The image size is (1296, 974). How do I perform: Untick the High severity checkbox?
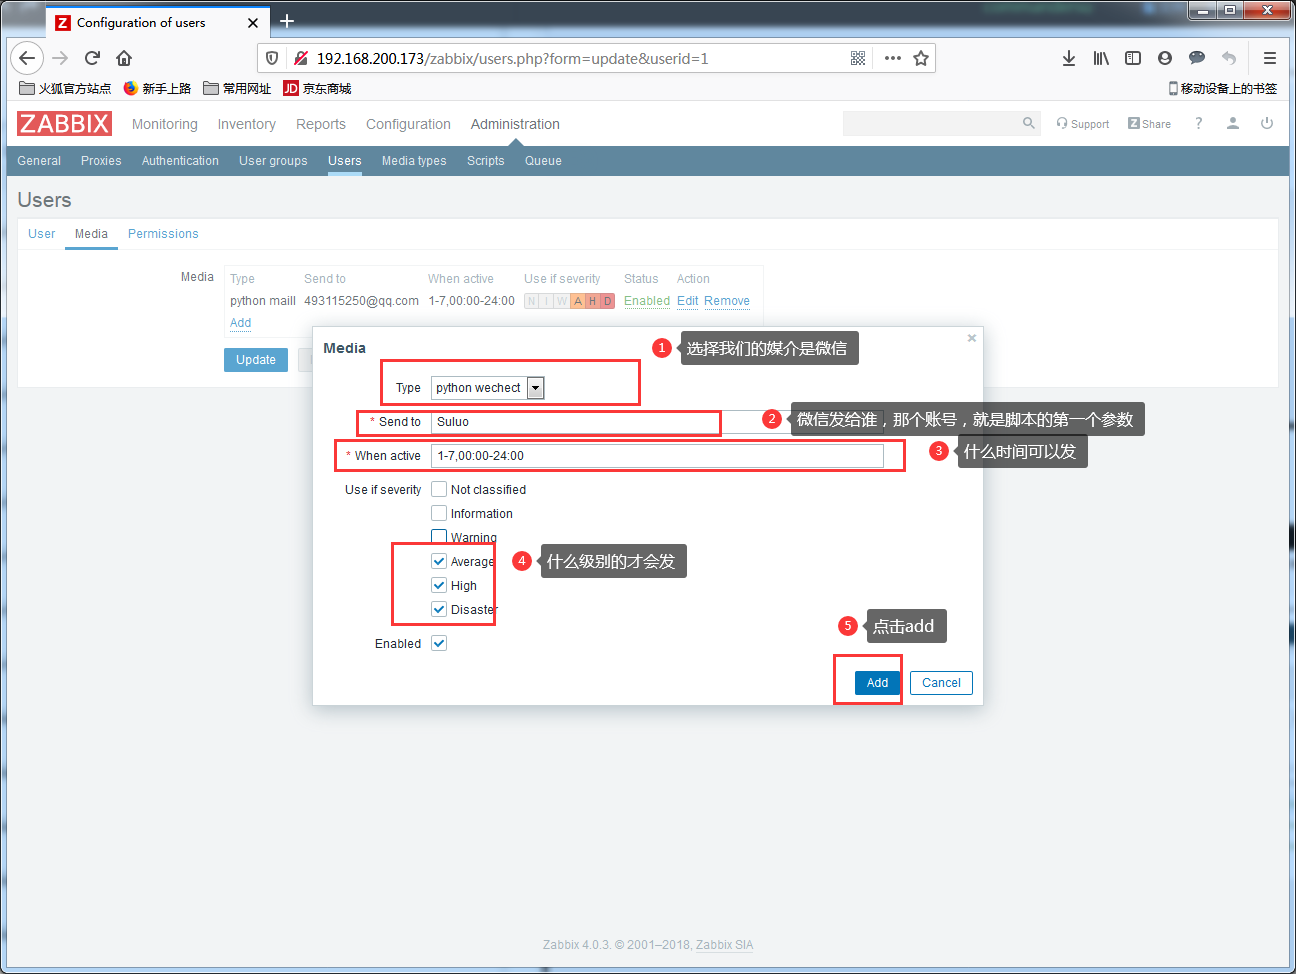pyautogui.click(x=439, y=585)
